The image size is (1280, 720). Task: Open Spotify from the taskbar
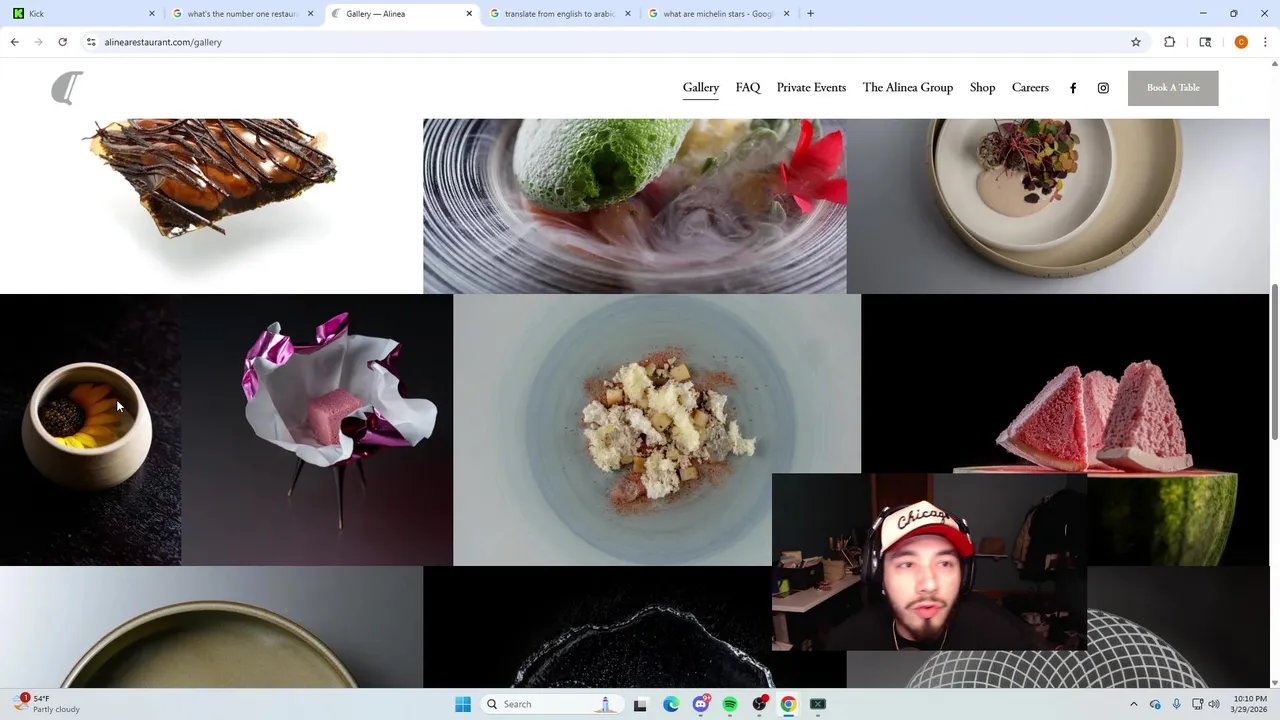pyautogui.click(x=730, y=704)
